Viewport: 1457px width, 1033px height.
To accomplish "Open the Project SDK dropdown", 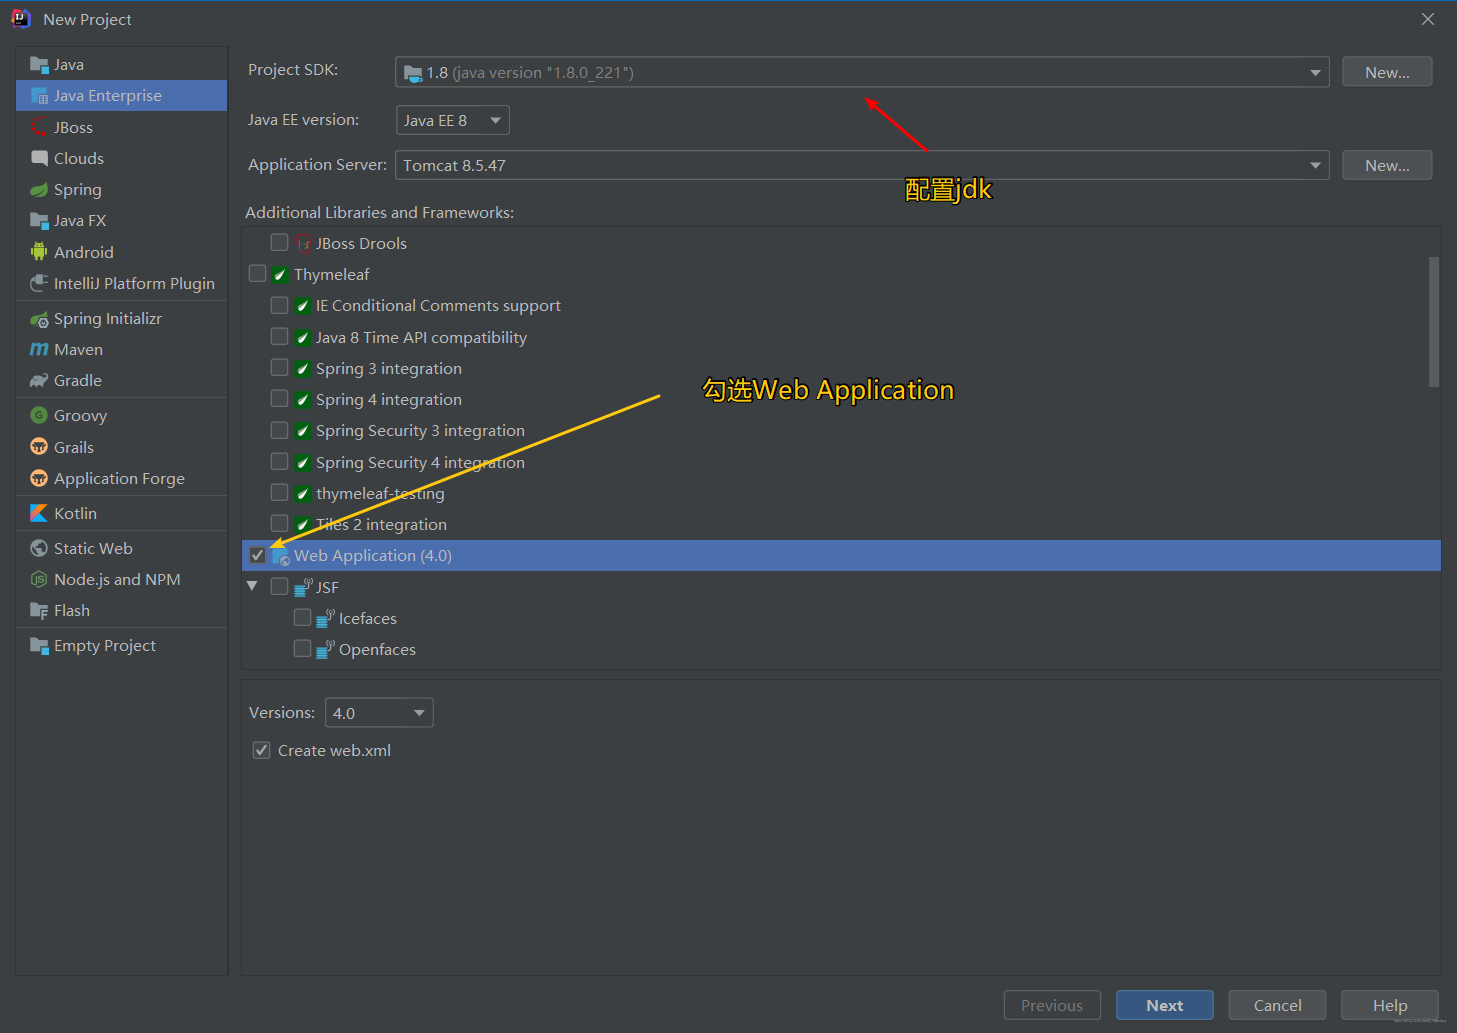I will (862, 72).
